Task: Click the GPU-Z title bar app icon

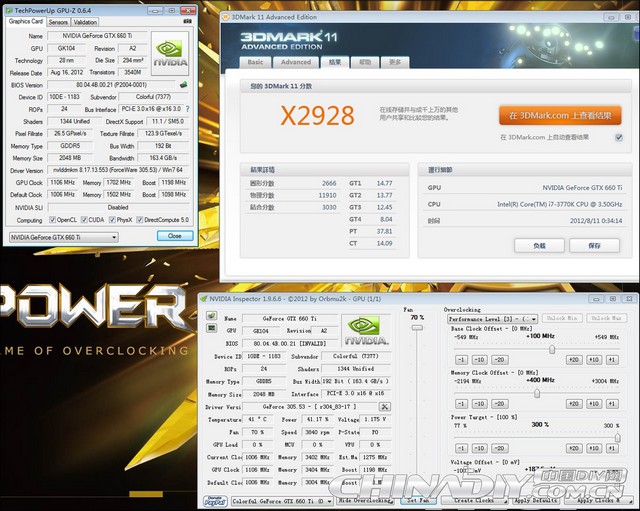Action: (x=10, y=11)
